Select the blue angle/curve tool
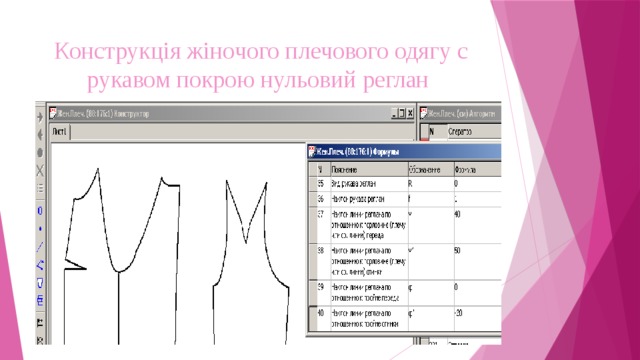This screenshot has width=640, height=360. (x=40, y=265)
